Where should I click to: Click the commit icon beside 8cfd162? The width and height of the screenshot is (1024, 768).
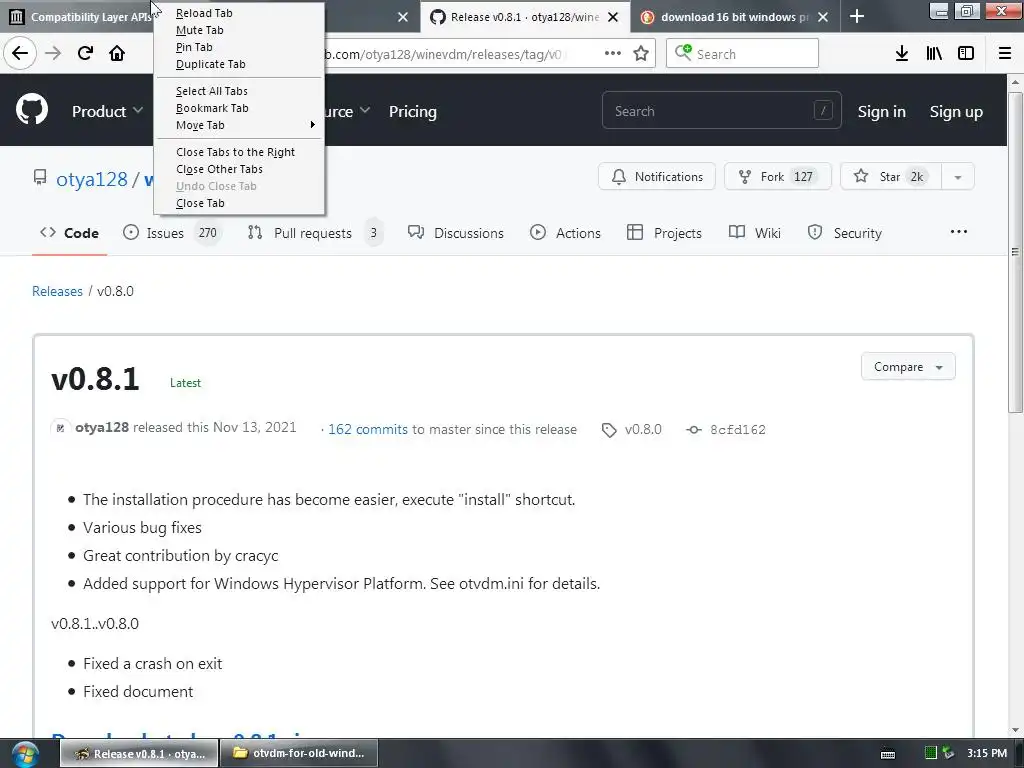[694, 430]
